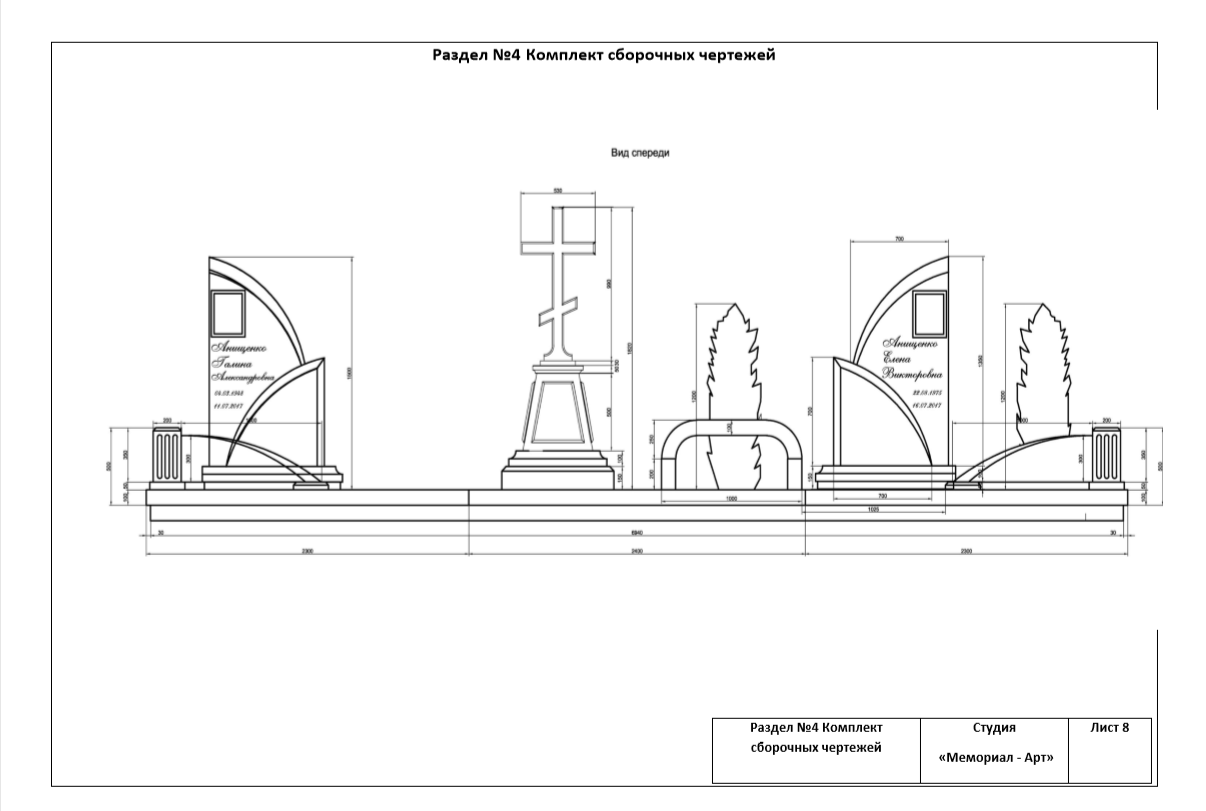Select the Orthodox cross in the drawing

[558, 283]
